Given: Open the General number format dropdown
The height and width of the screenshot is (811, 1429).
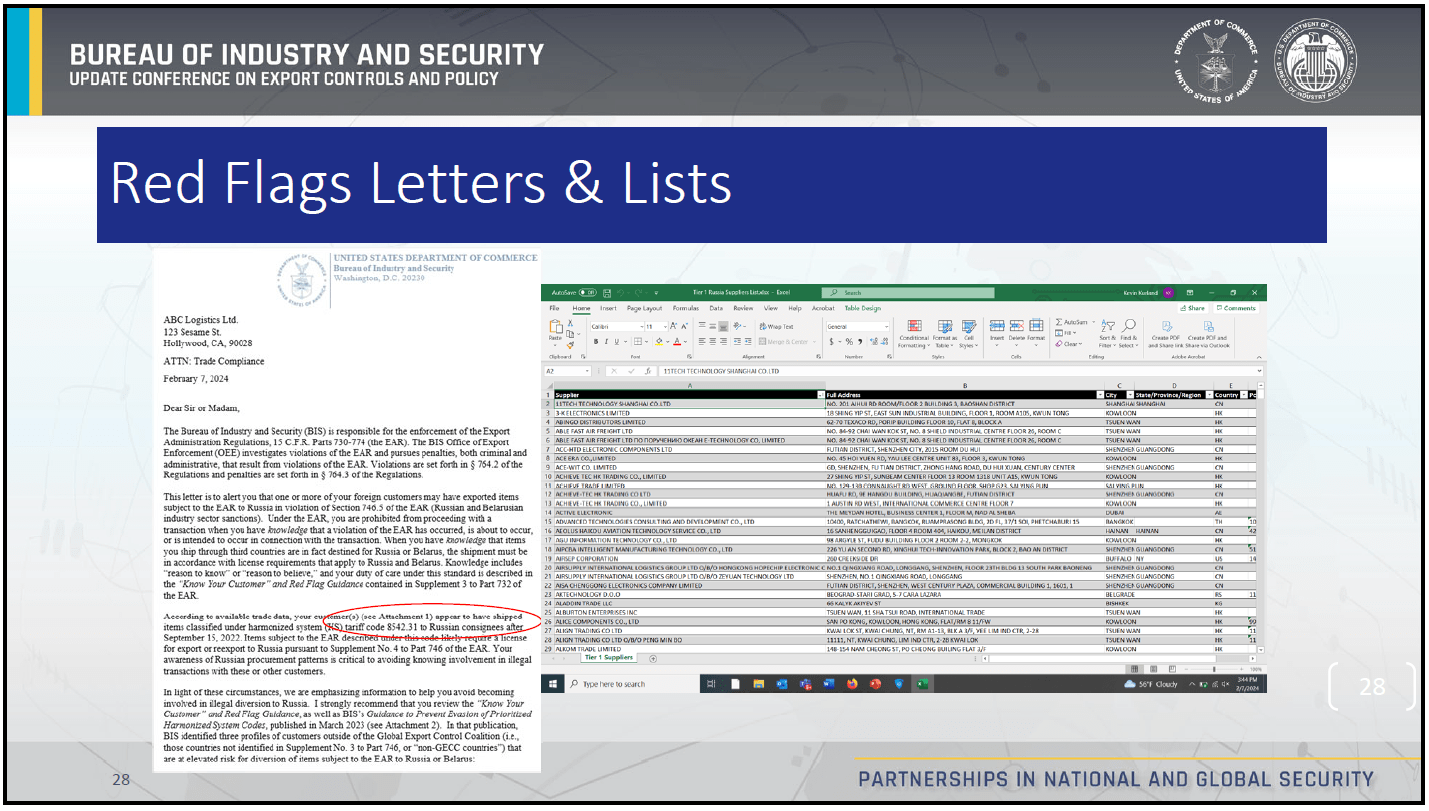Looking at the screenshot, I should point(887,326).
